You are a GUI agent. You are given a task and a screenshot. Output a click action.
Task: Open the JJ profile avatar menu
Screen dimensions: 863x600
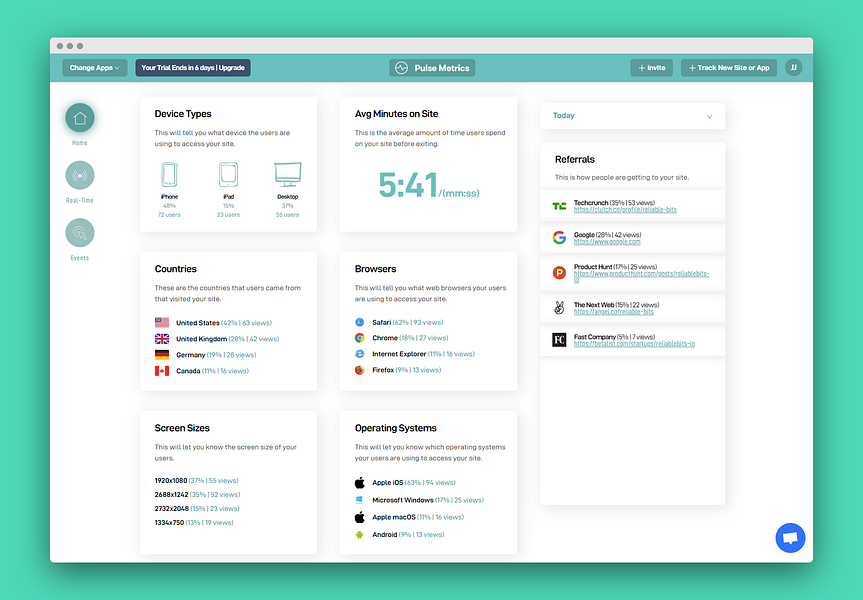pyautogui.click(x=793, y=67)
